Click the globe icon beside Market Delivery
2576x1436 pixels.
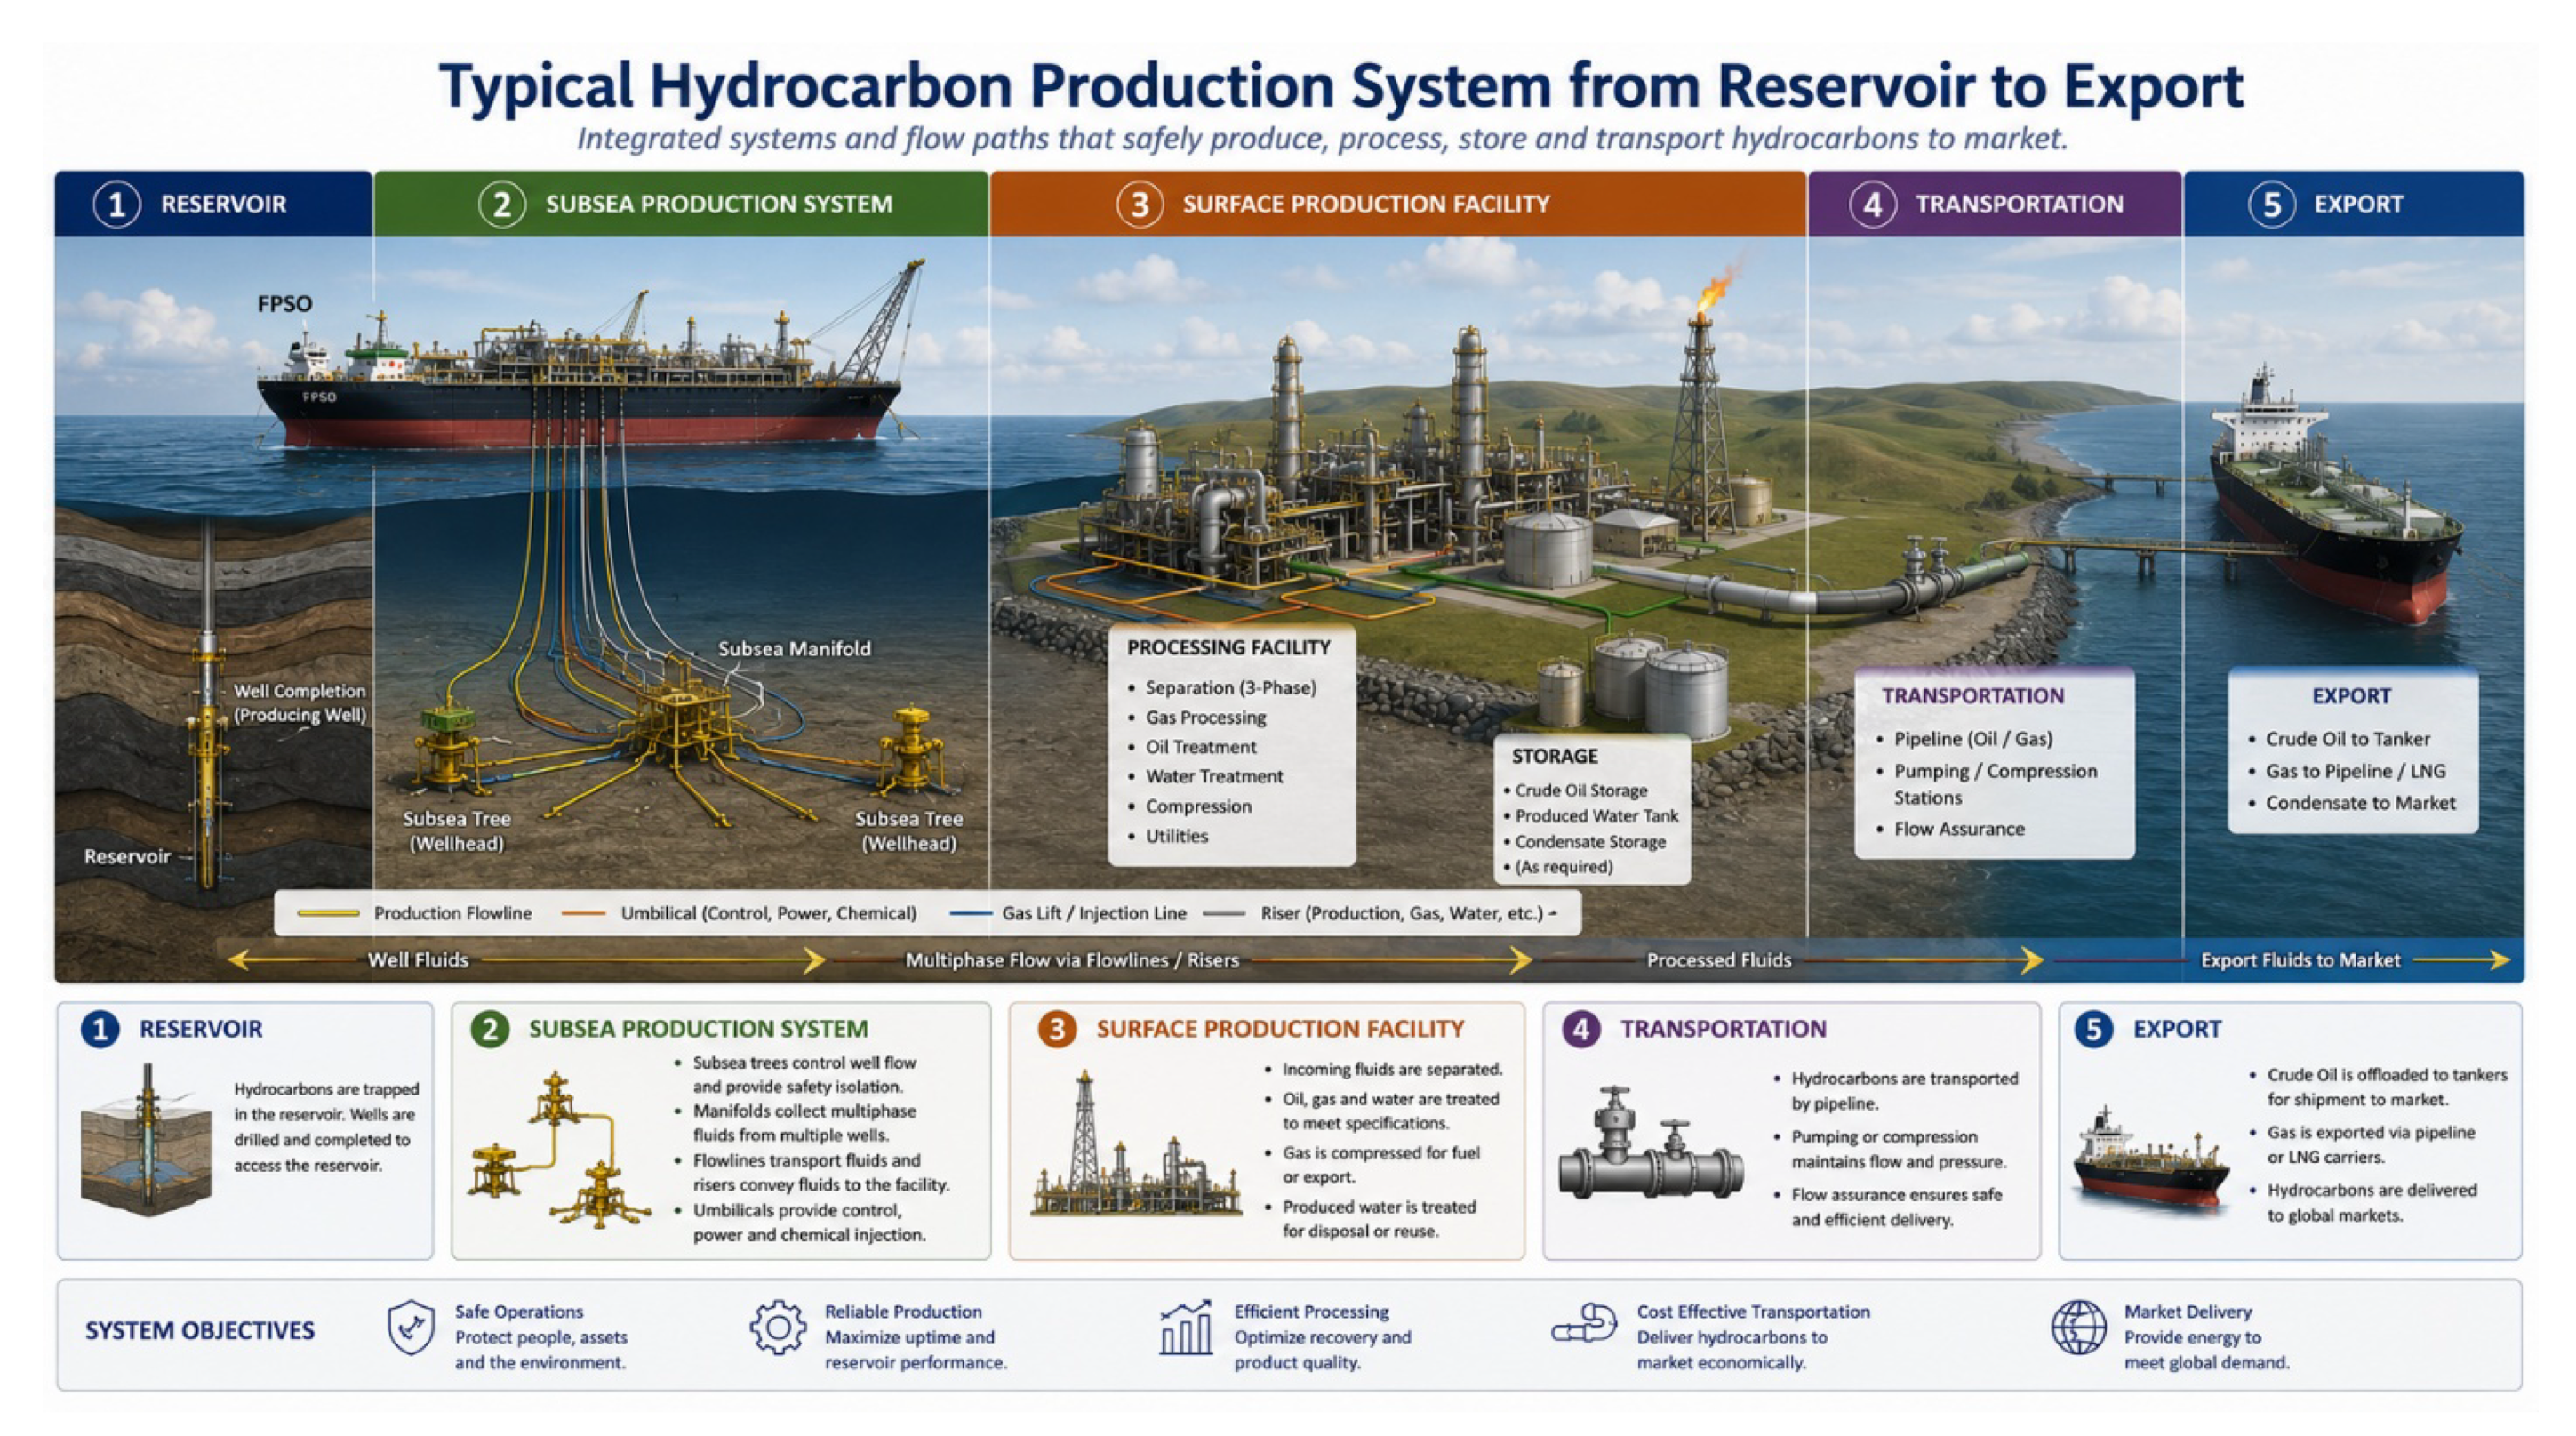[x=2079, y=1327]
